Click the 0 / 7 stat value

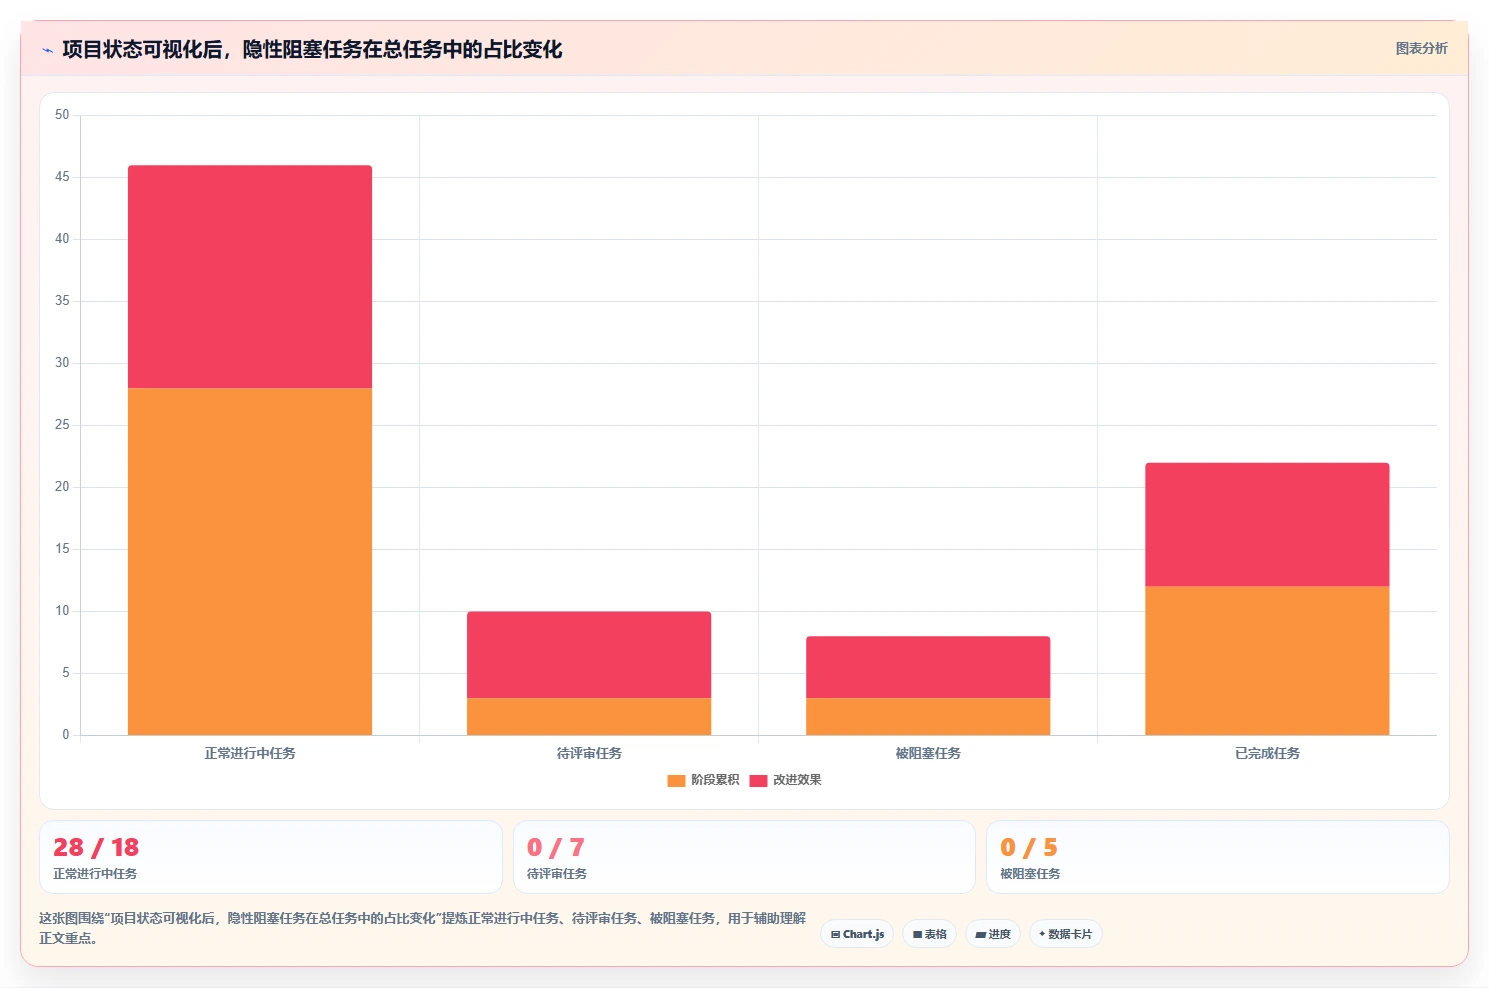[x=556, y=848]
